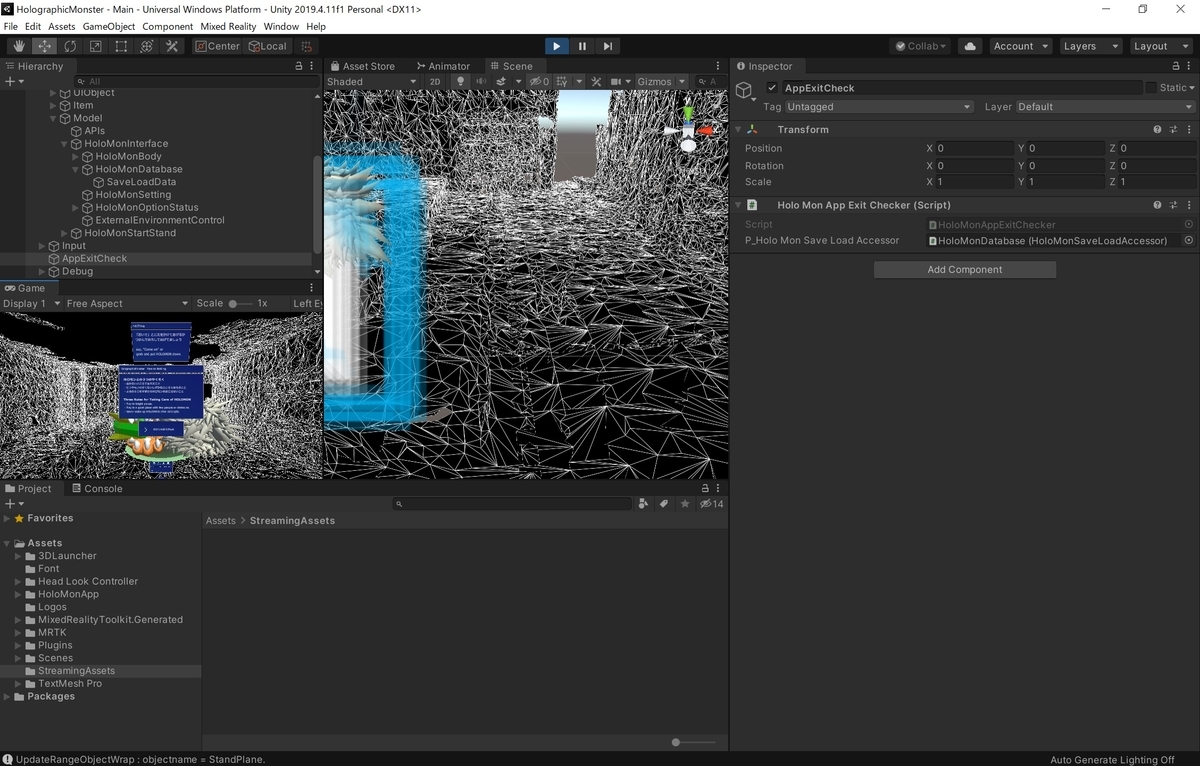Collapse Holo Mon App Exit Checker component
1200x766 pixels.
coord(738,205)
